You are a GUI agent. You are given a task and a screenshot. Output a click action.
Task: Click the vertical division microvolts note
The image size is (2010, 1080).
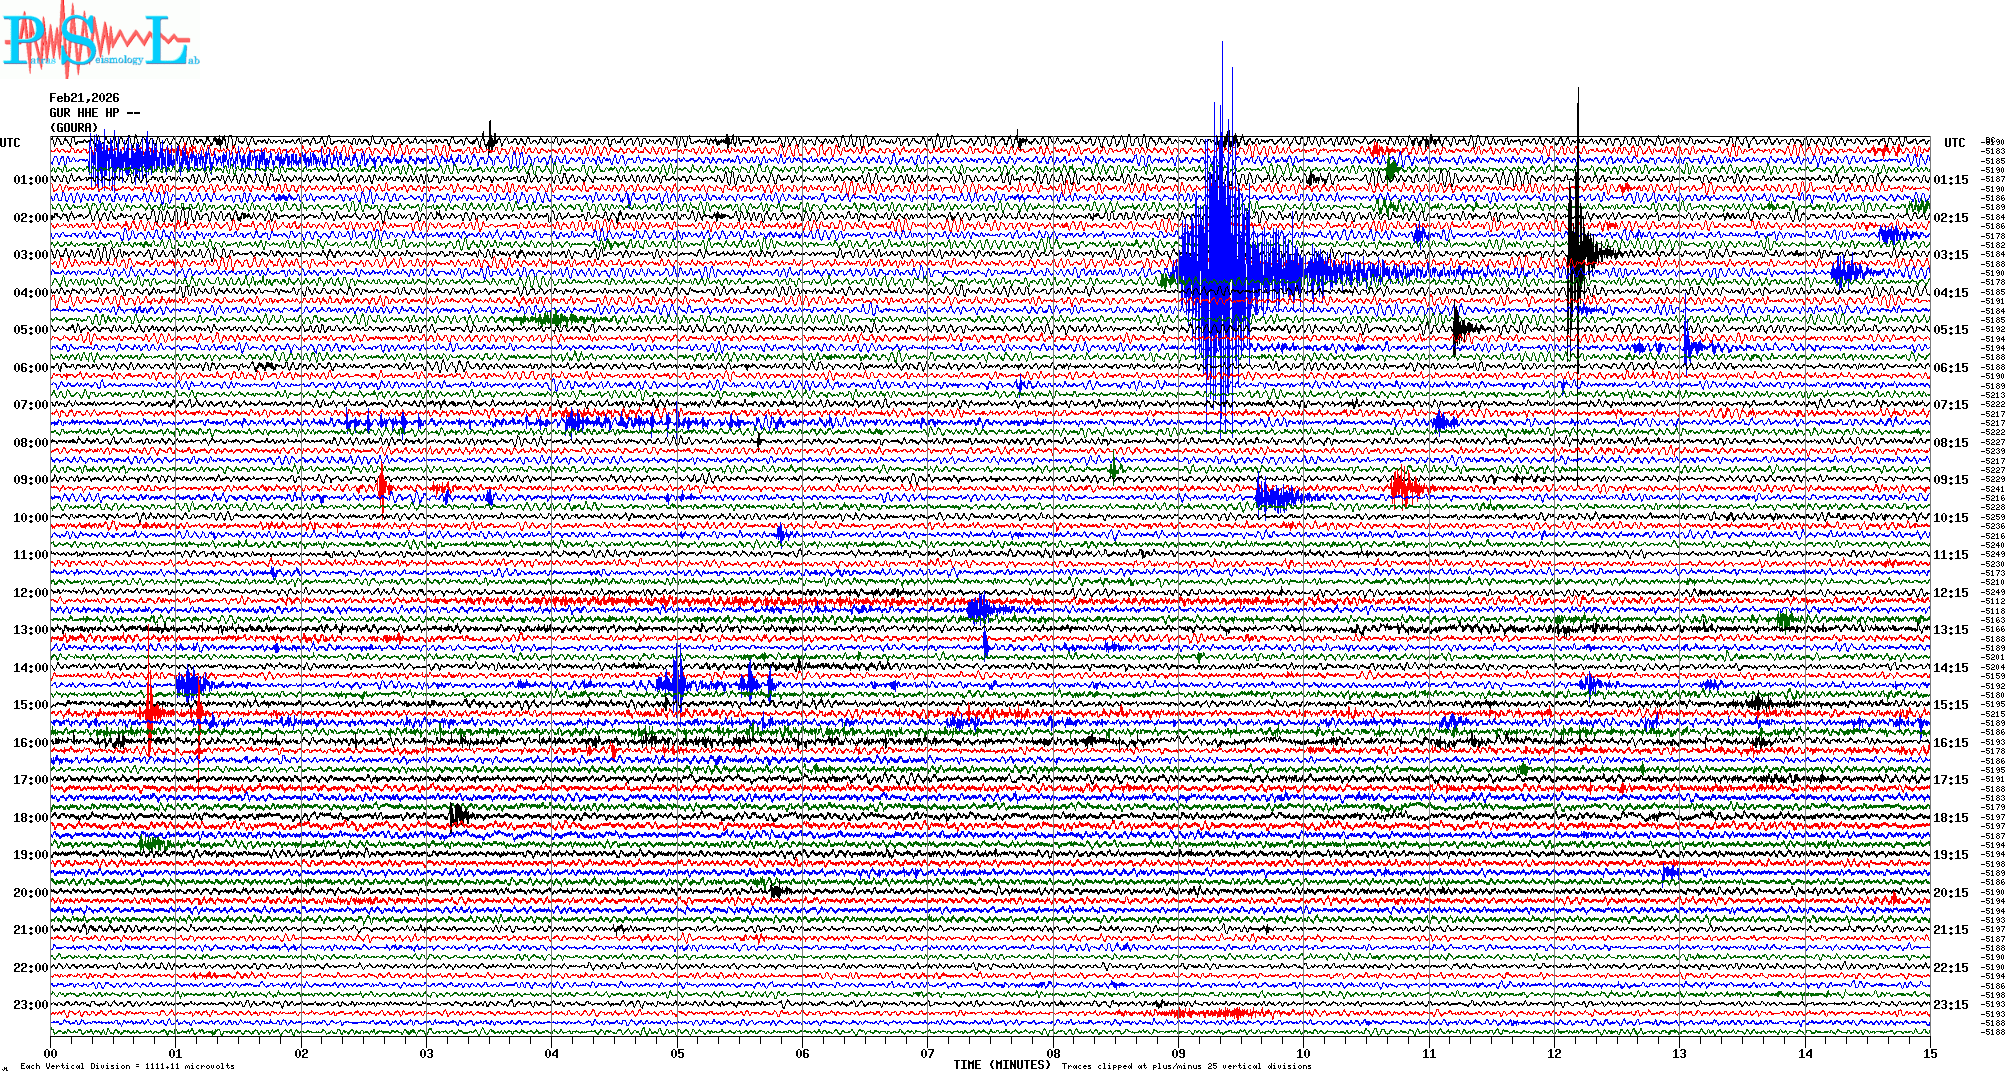[x=127, y=1067]
